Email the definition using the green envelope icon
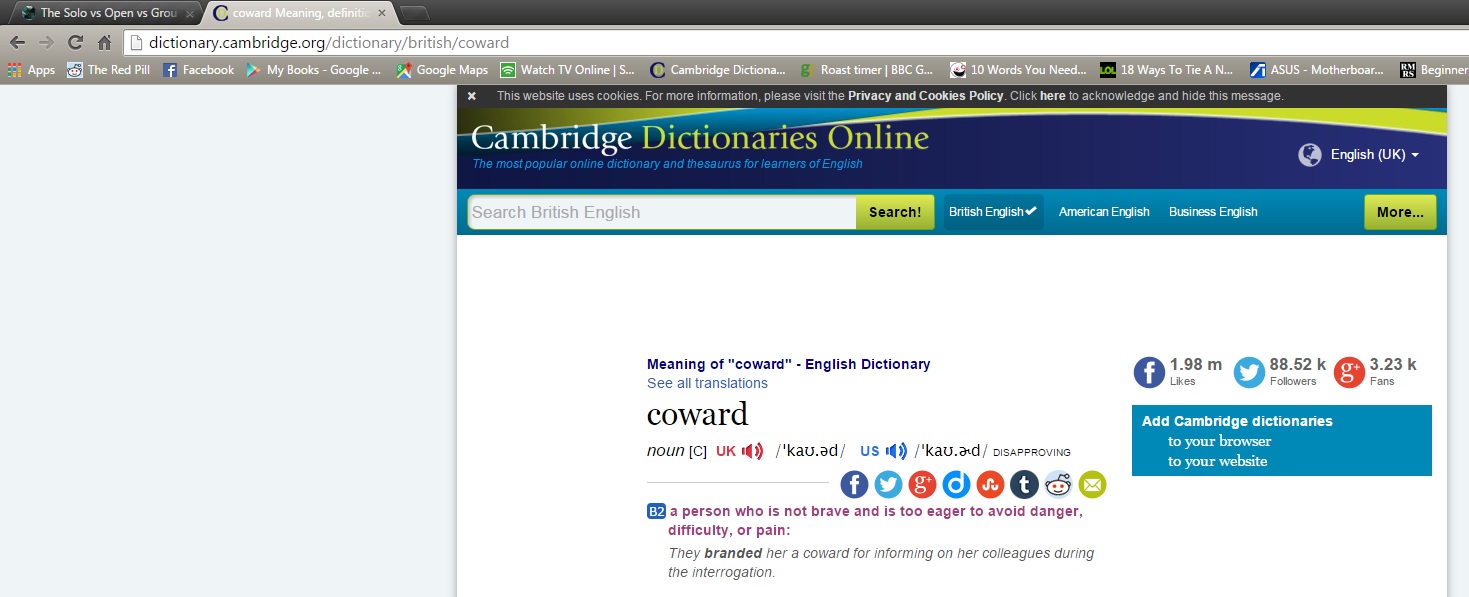Image resolution: width=1469 pixels, height=597 pixels. pos(1092,485)
